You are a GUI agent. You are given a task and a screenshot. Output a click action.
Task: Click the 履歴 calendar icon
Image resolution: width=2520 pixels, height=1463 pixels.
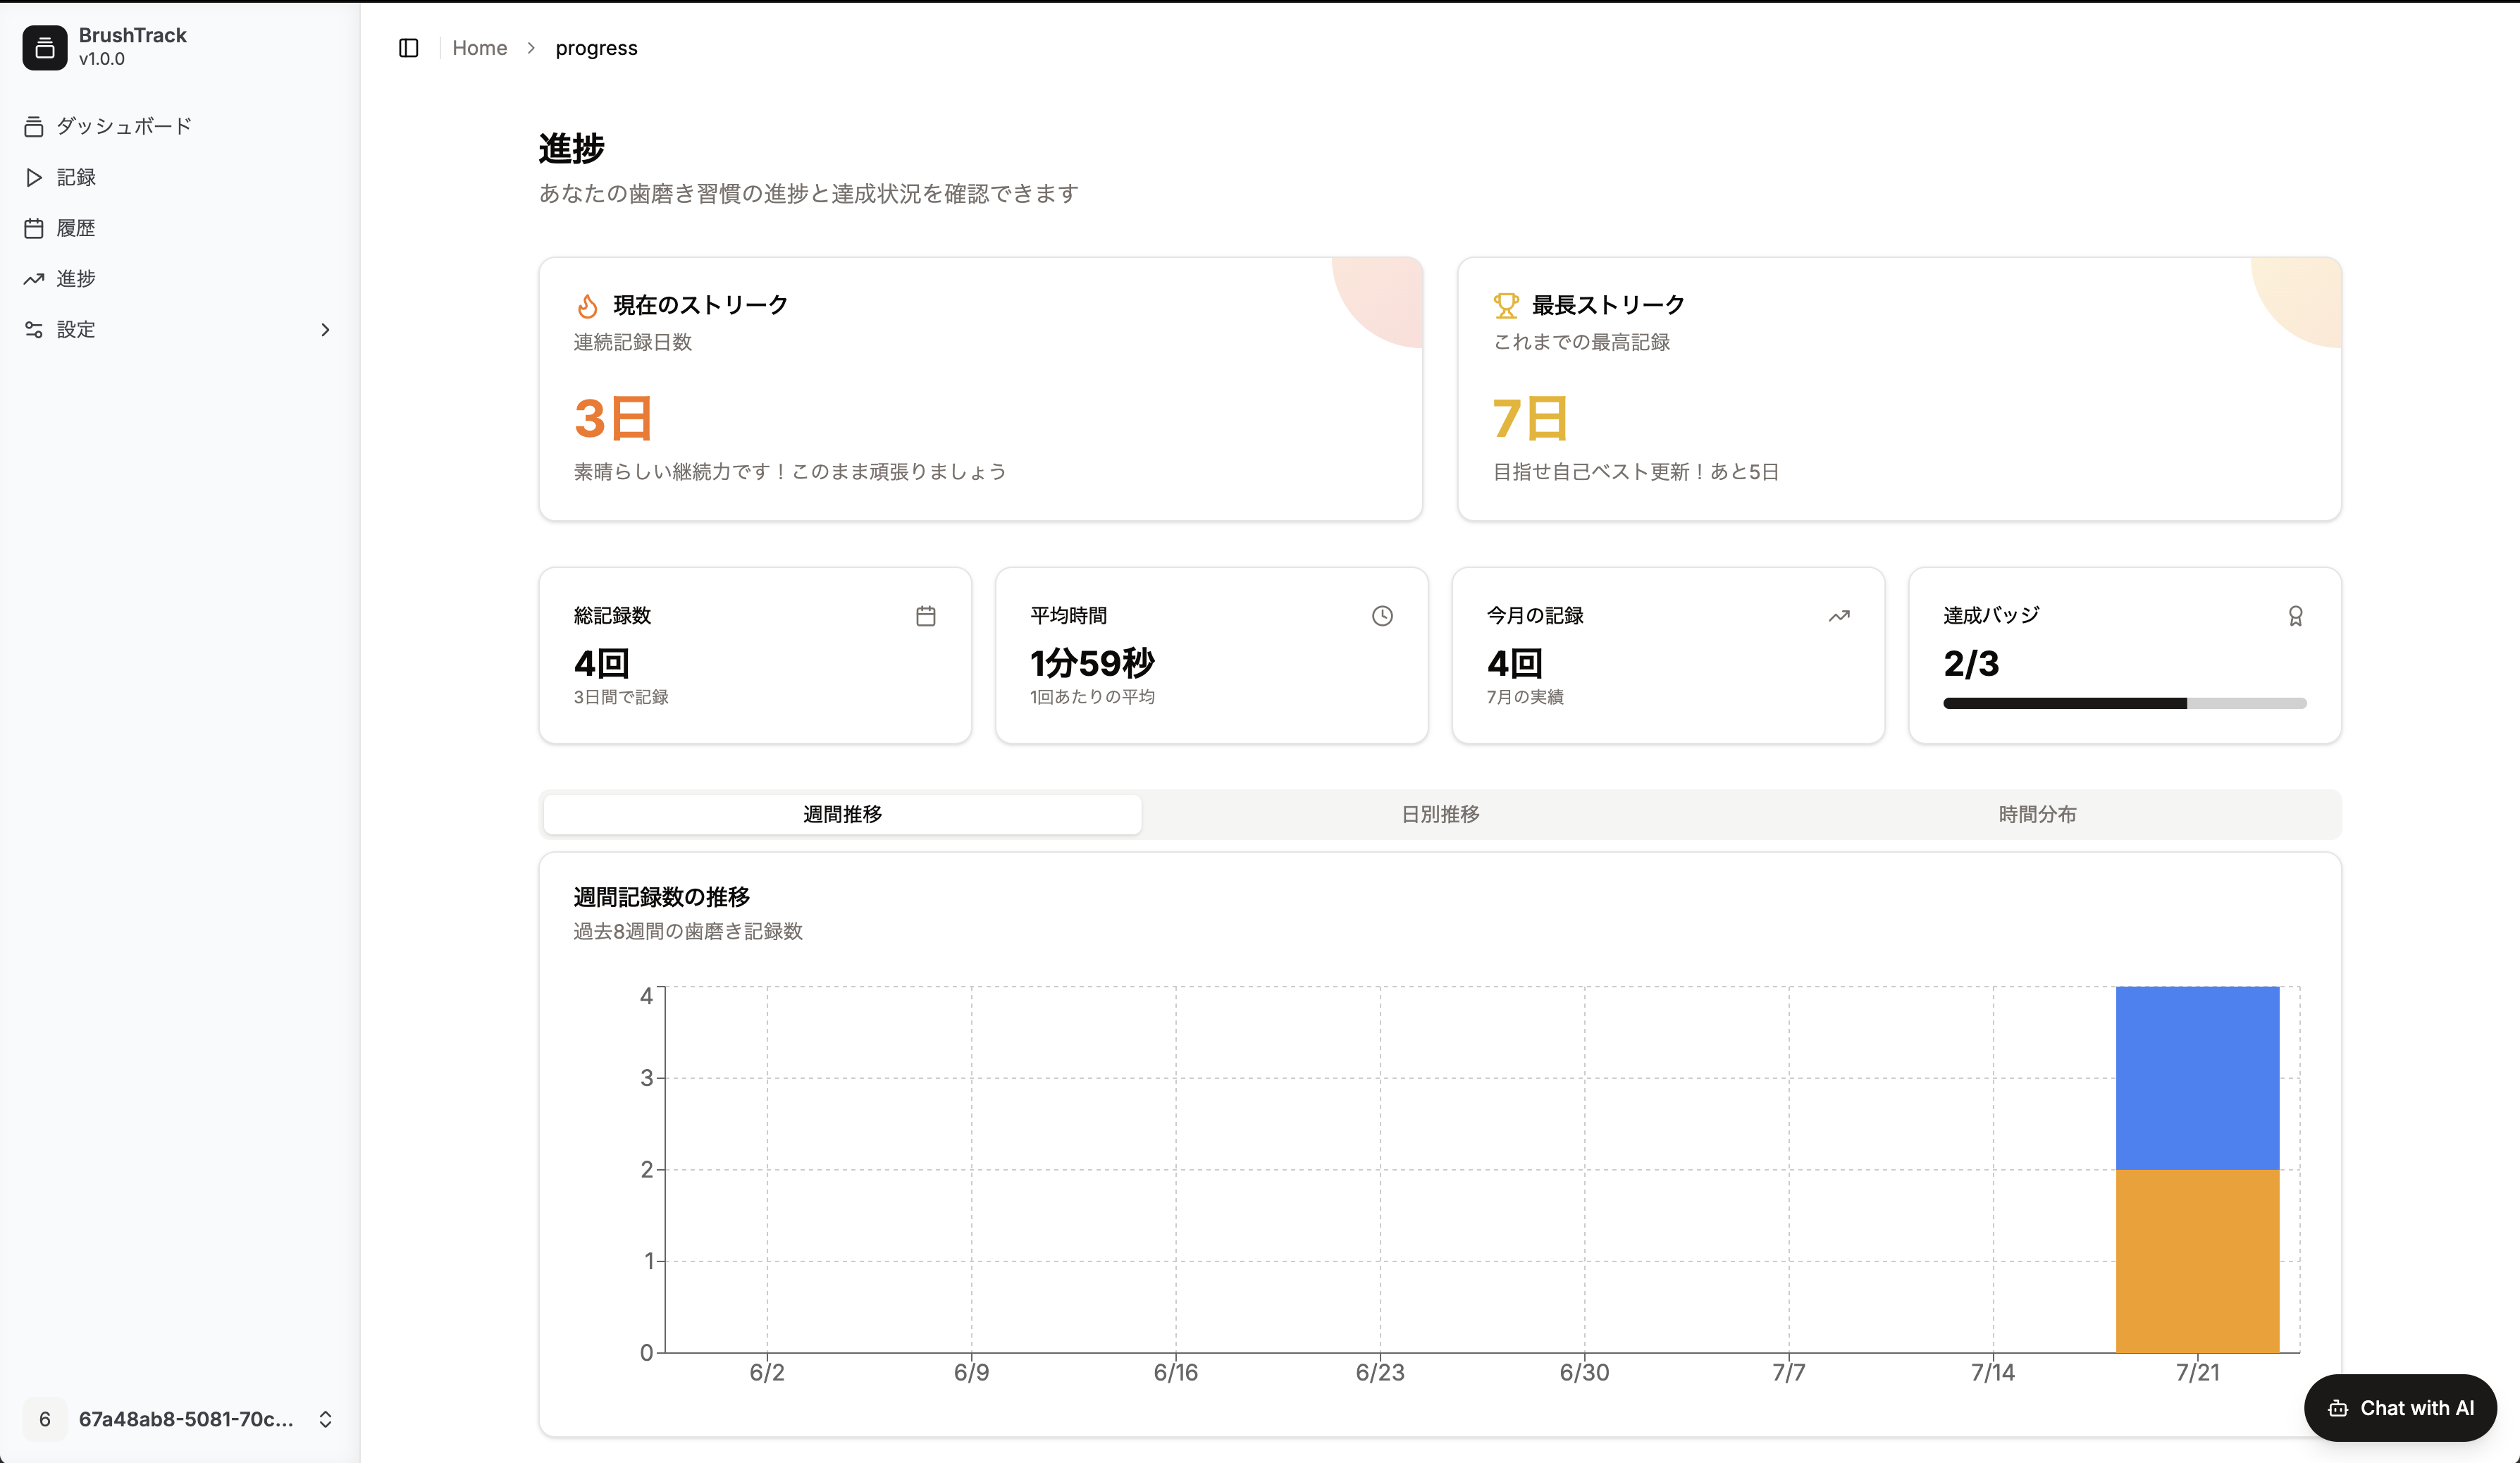34,228
